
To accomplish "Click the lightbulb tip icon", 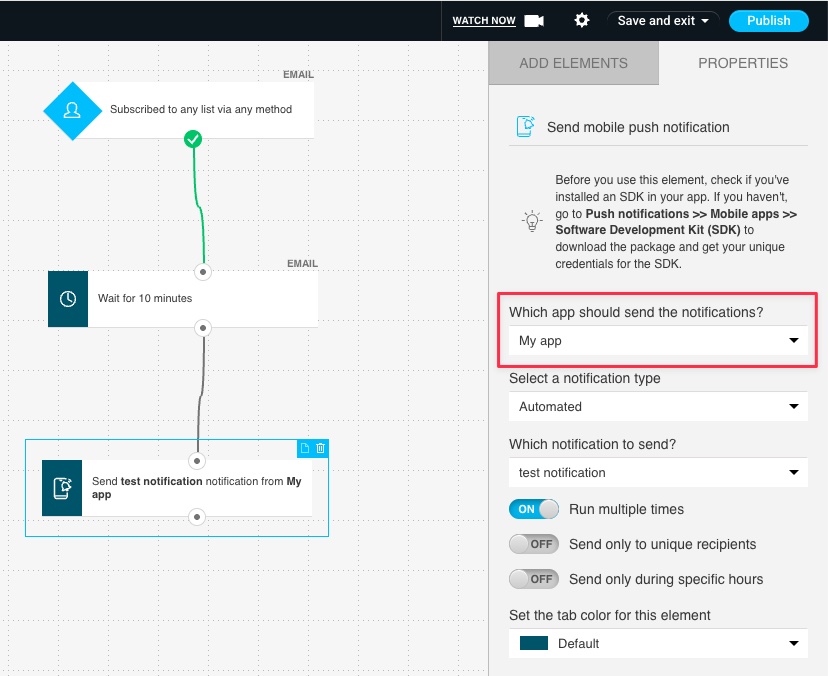I will point(532,221).
